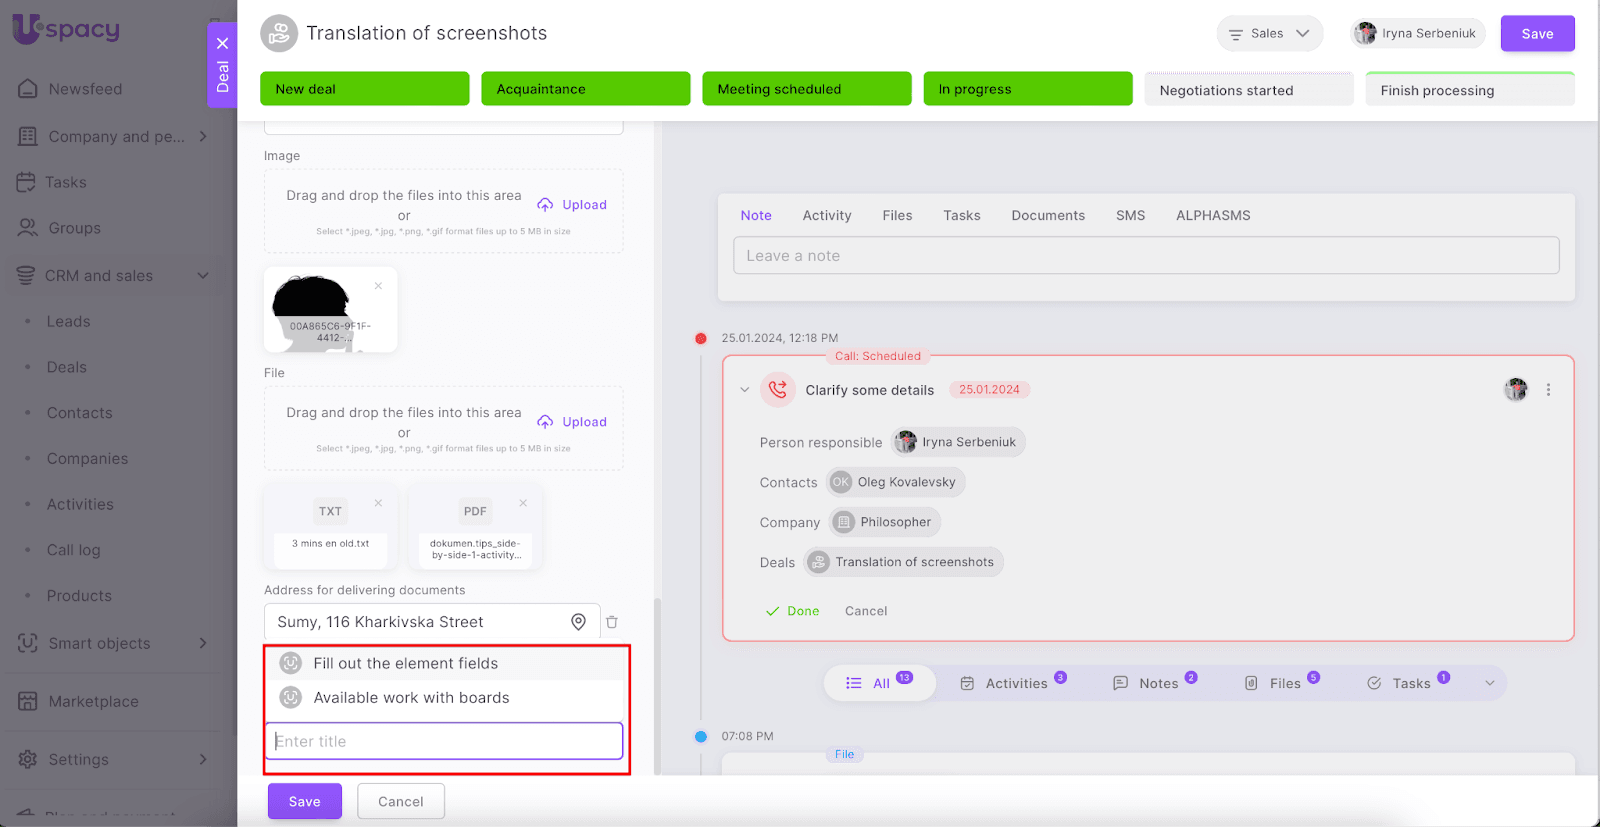This screenshot has height=827, width=1600.
Task: Close the Deal side panel
Action: [222, 43]
